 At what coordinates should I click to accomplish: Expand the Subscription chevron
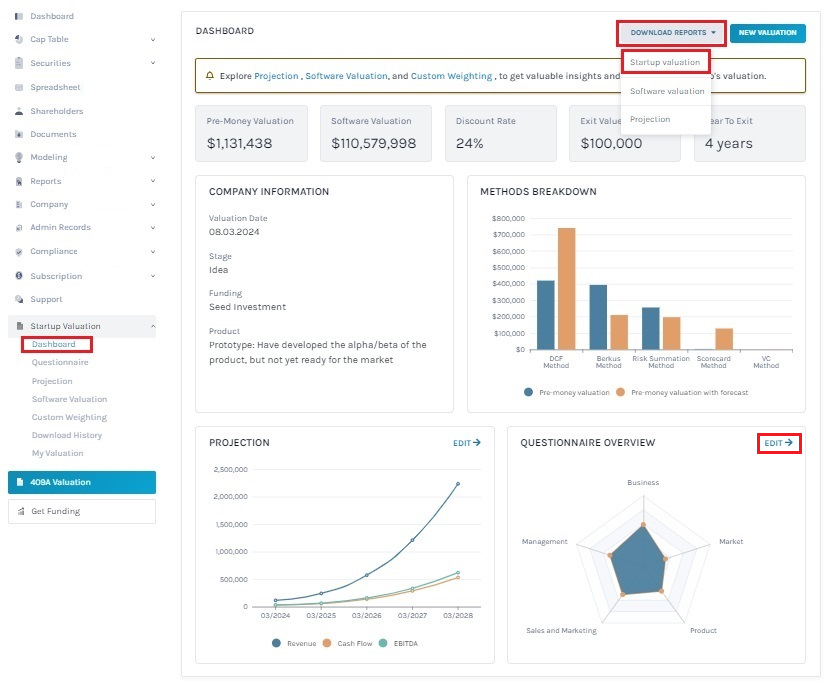[153, 276]
